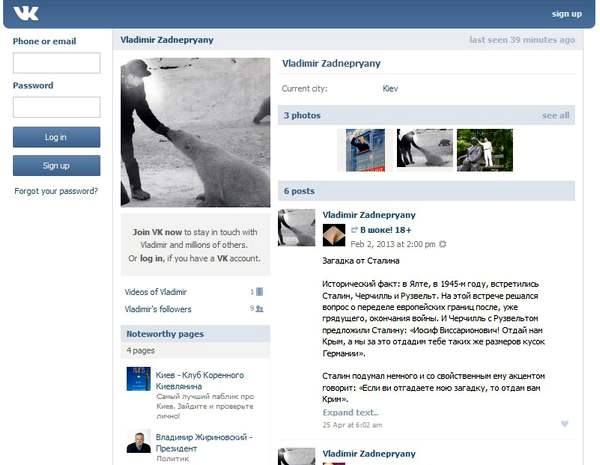Image resolution: width=600 pixels, height=465 pixels.
Task: Focus the Password input field
Action: point(56,107)
